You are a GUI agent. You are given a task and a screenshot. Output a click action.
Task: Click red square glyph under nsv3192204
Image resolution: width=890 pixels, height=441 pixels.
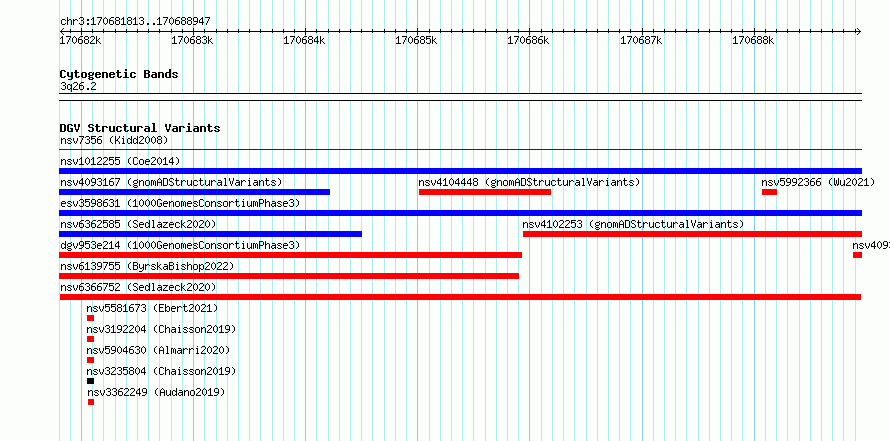coord(90,339)
